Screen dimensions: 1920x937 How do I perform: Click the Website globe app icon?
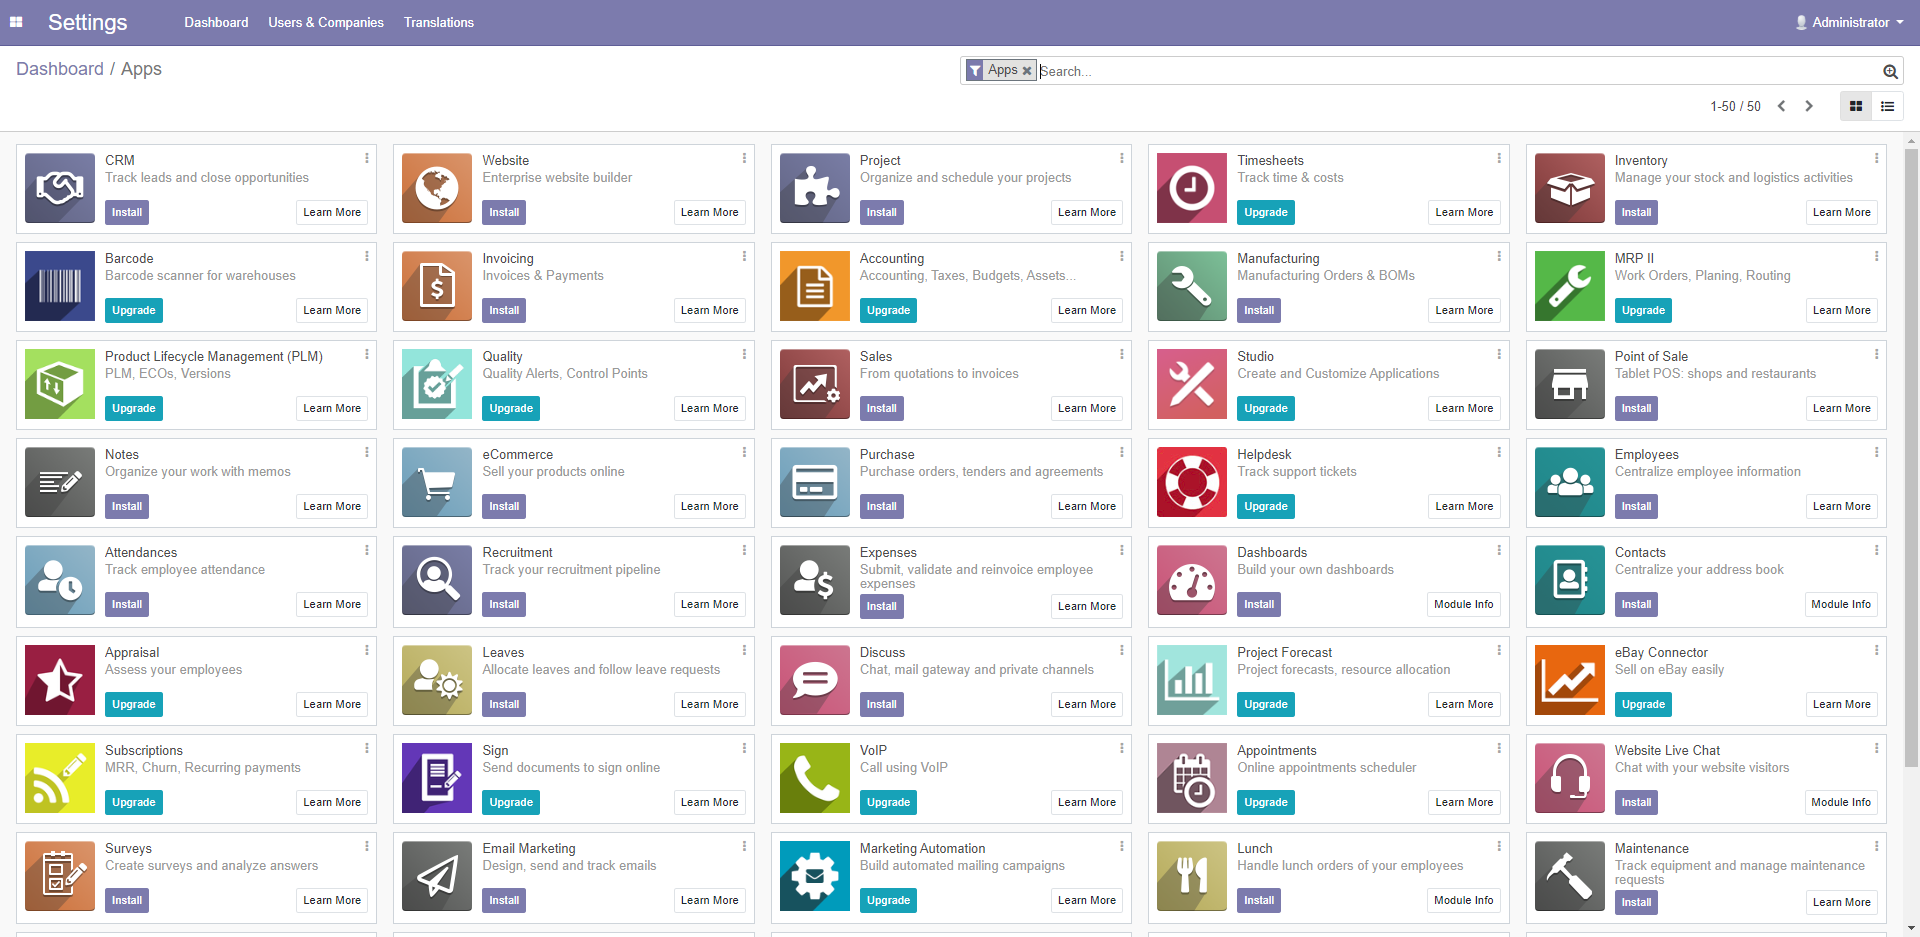pos(437,188)
